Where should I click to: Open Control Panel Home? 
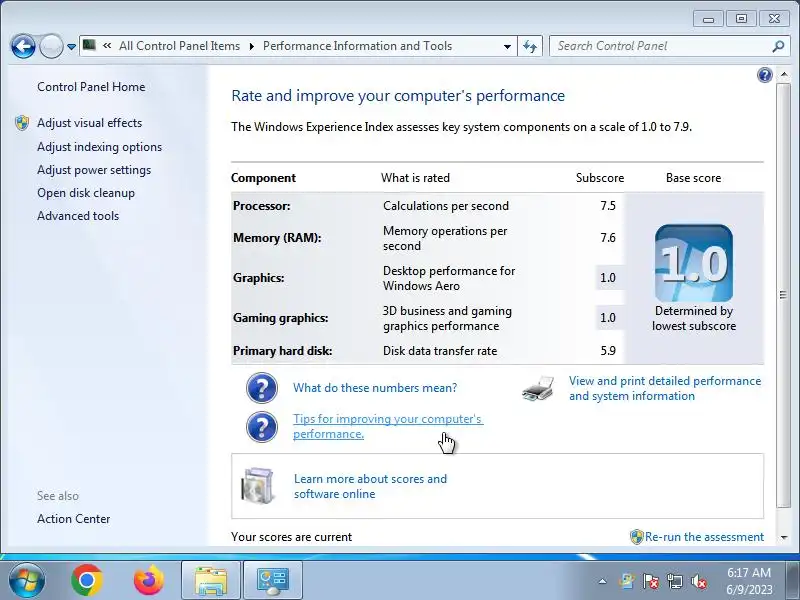point(91,87)
